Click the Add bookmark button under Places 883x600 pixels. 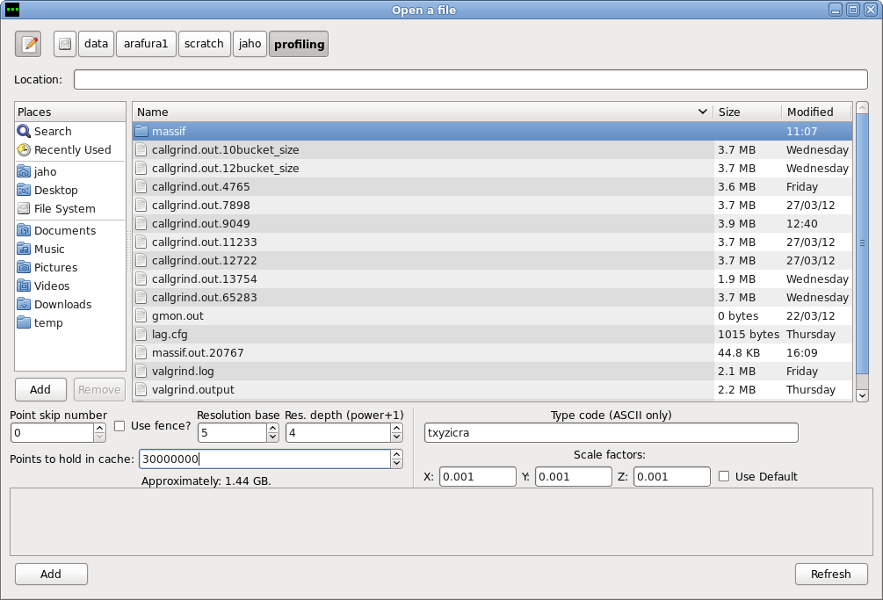pos(41,390)
